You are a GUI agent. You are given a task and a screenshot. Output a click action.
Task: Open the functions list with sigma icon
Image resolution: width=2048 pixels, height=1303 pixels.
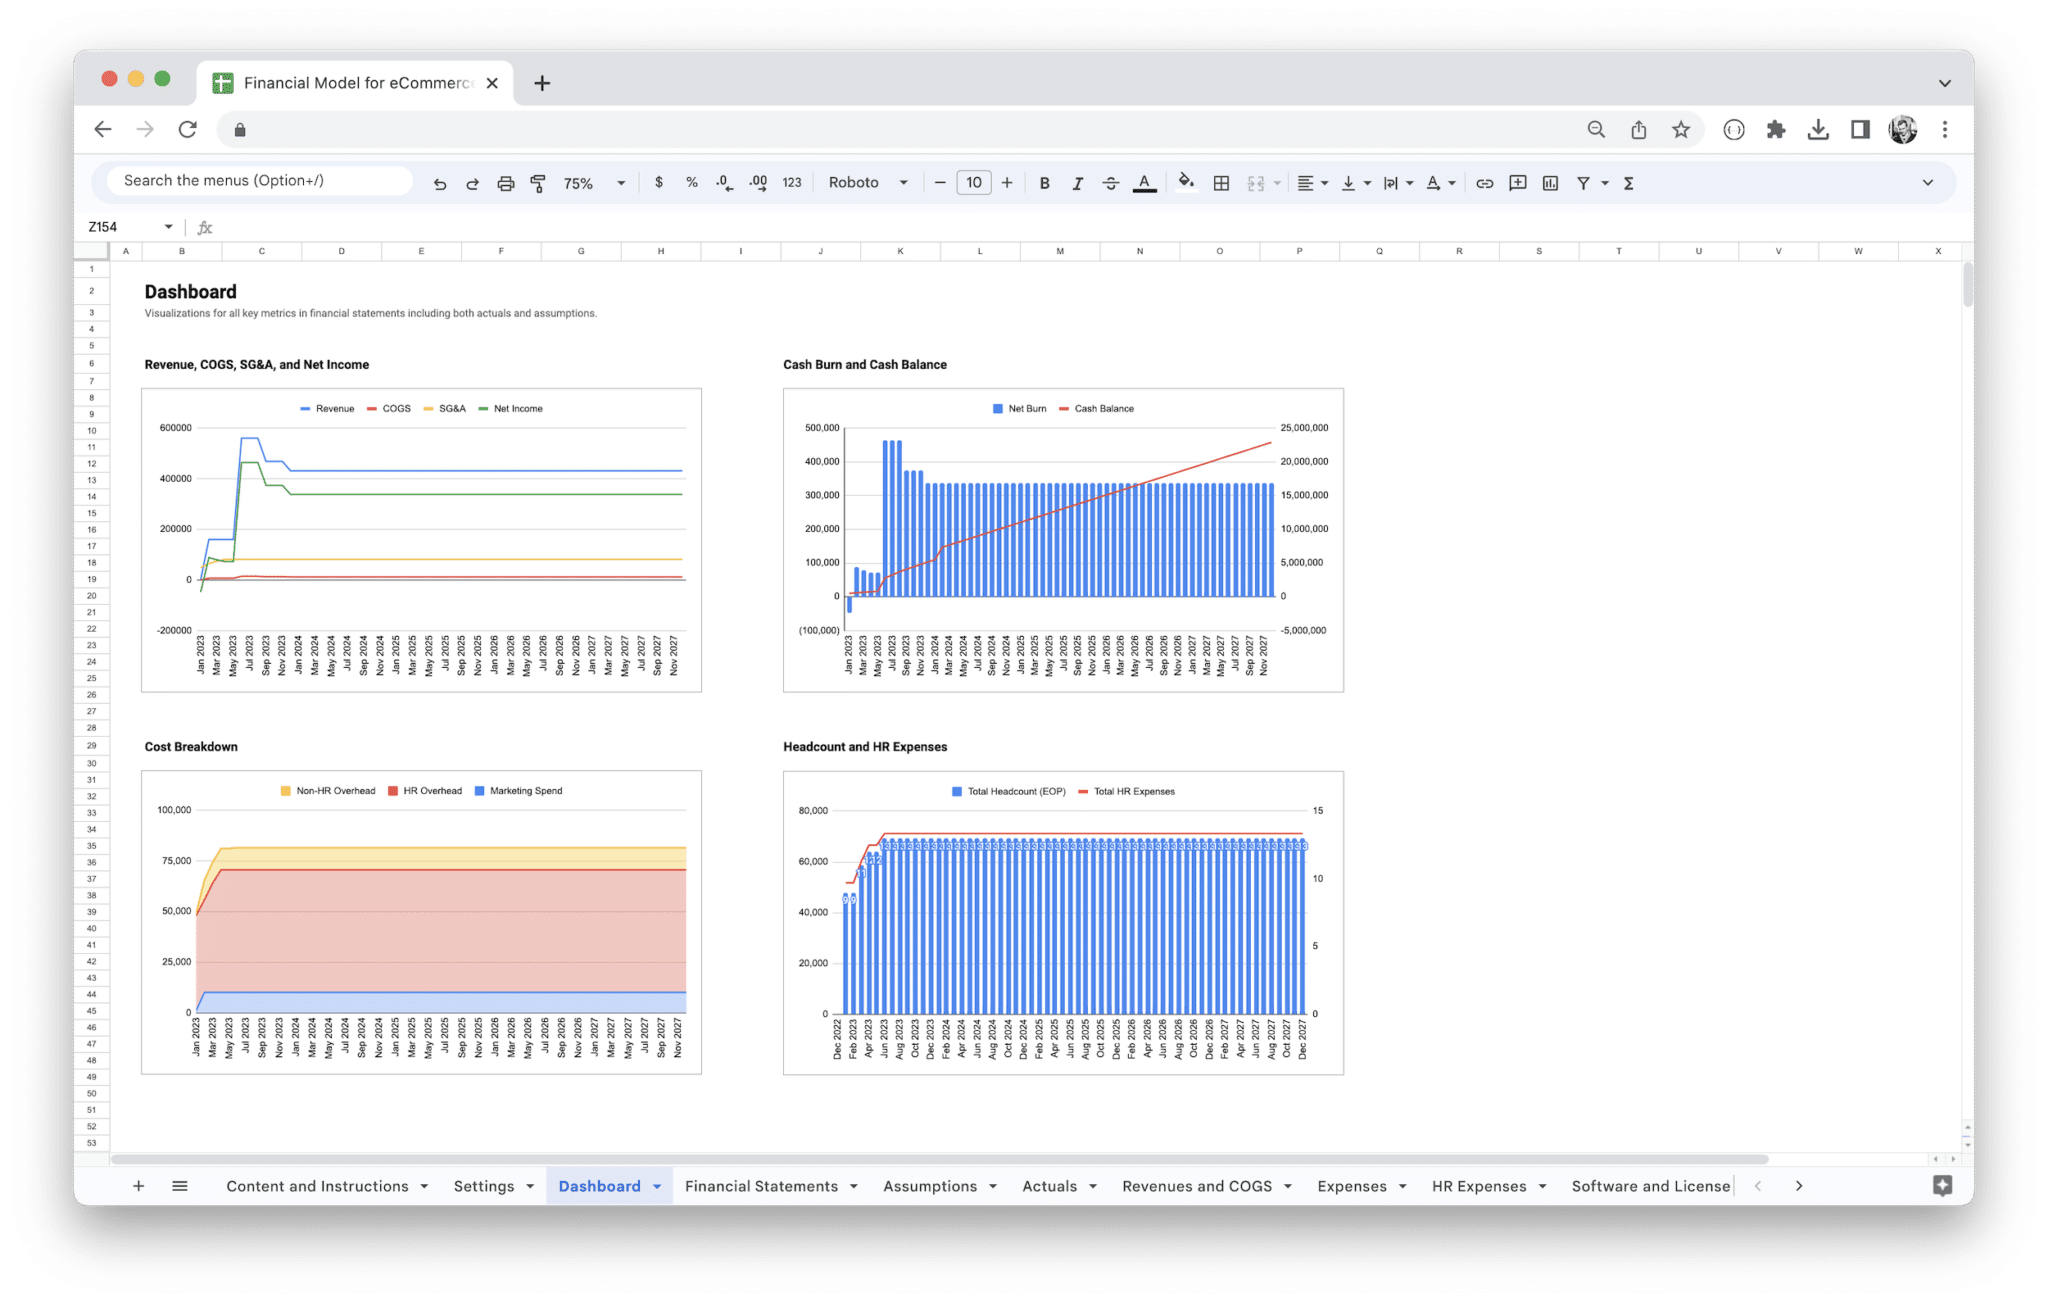1628,182
